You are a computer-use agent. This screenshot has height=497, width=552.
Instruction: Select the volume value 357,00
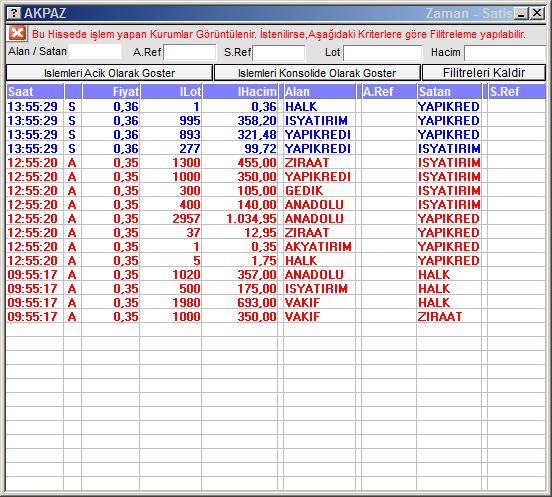(x=257, y=275)
